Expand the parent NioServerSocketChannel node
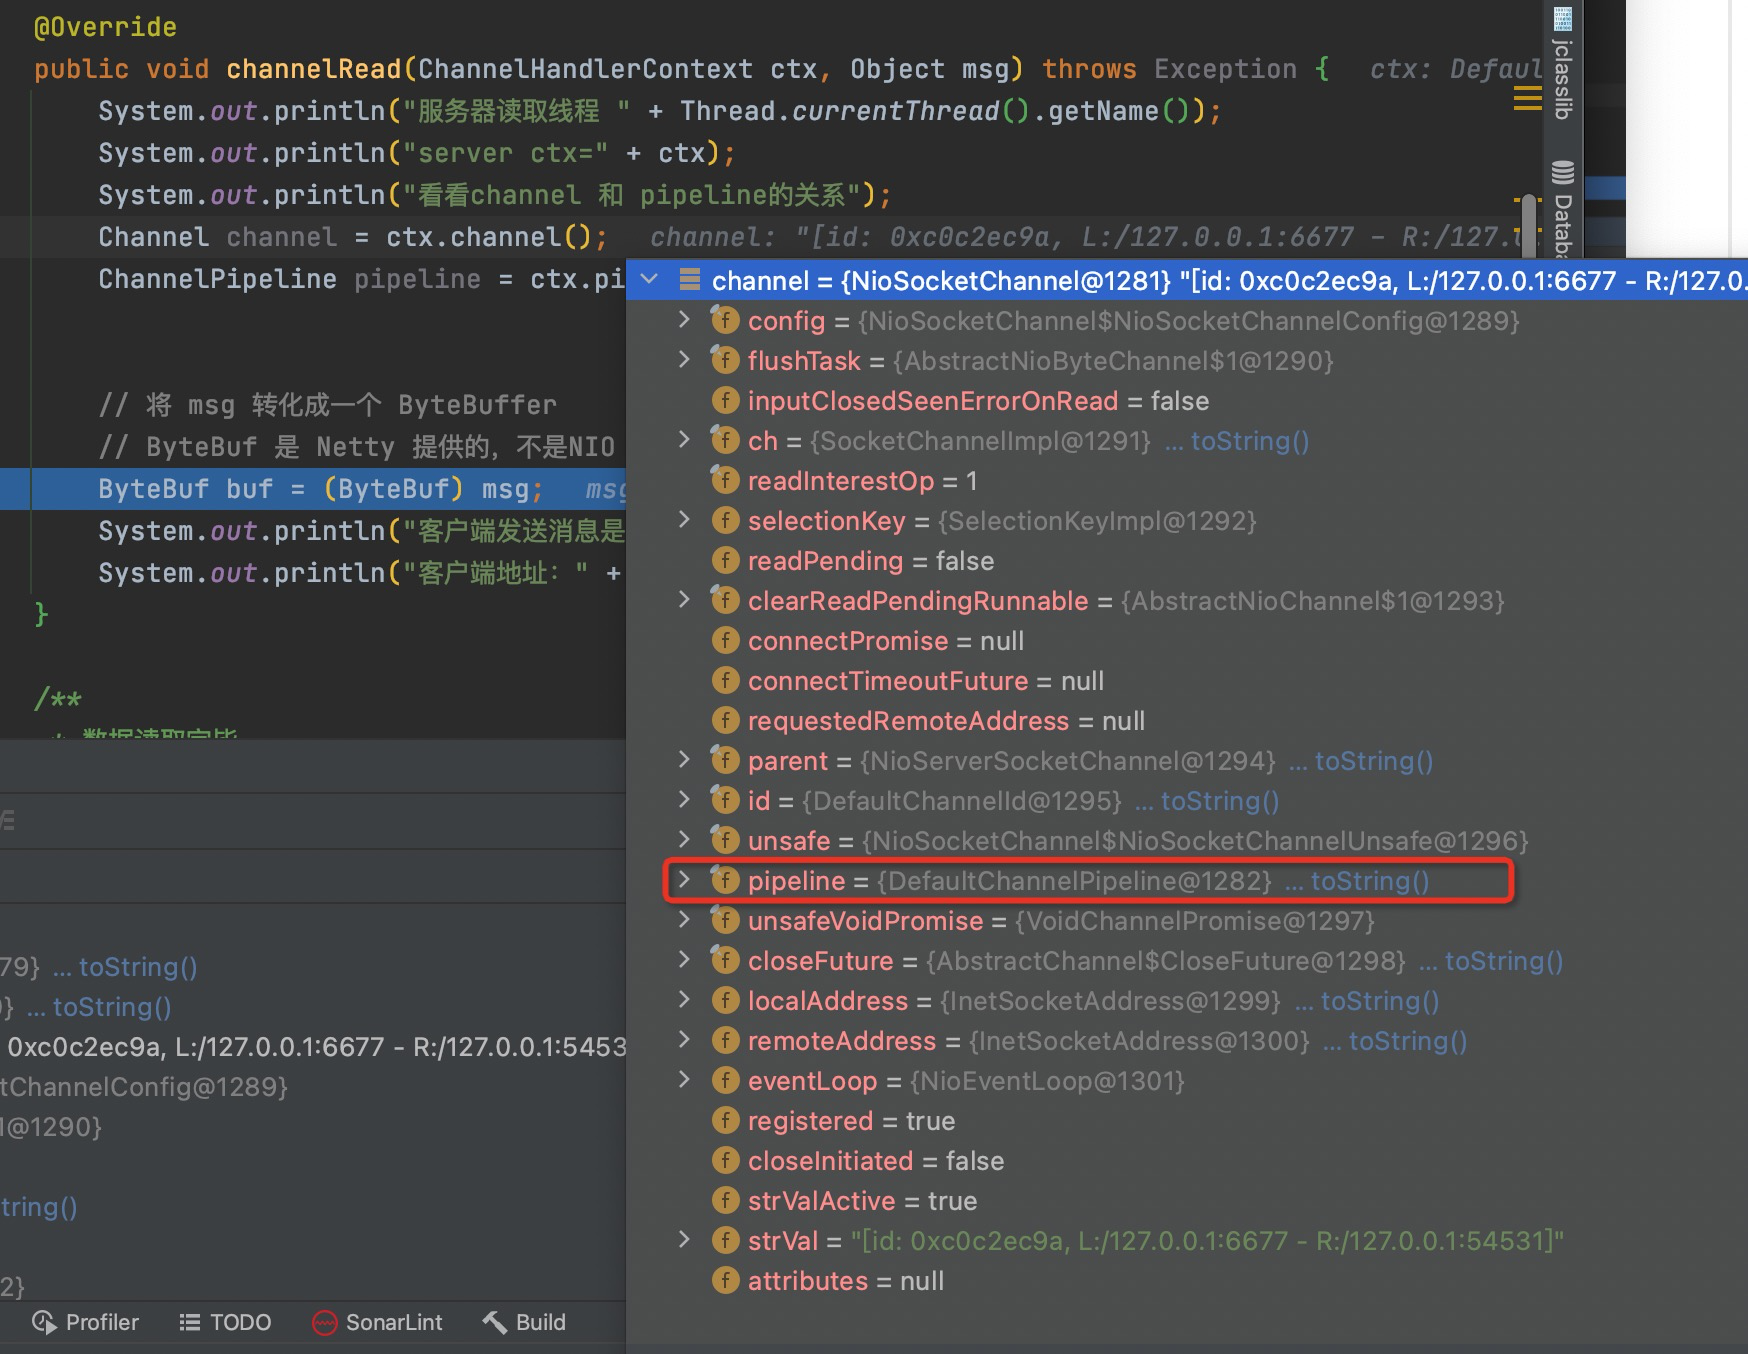 [684, 760]
